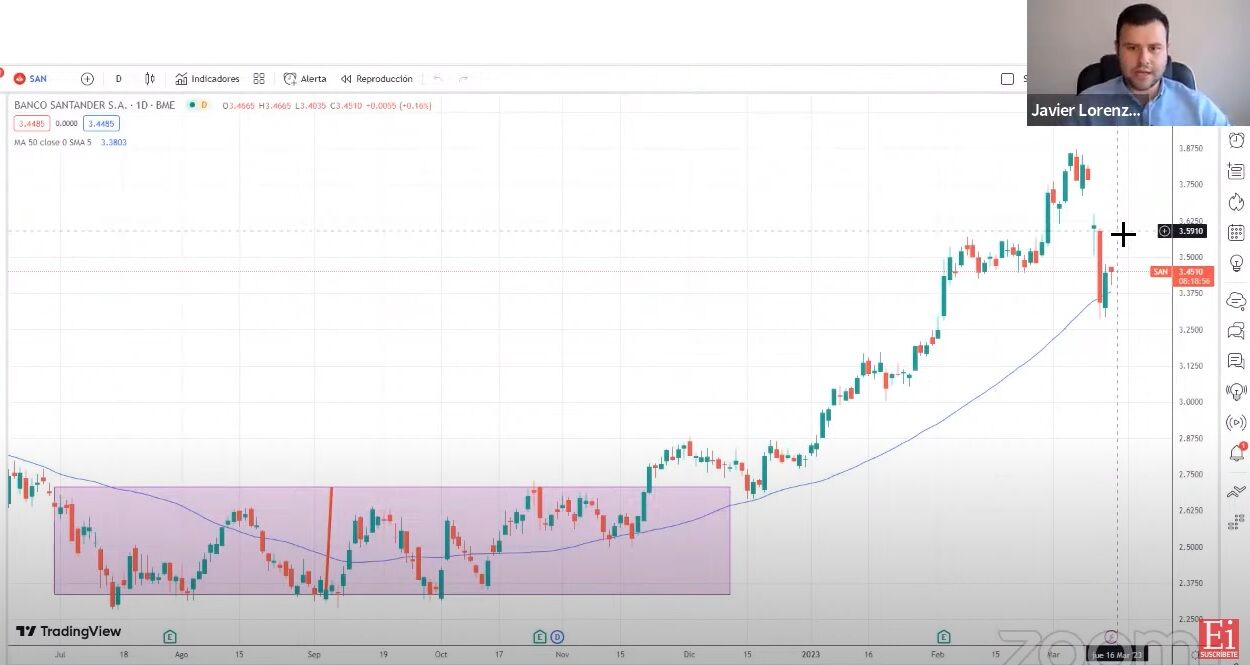Click the earnings E marker near Ago
The height and width of the screenshot is (665, 1250).
point(170,636)
